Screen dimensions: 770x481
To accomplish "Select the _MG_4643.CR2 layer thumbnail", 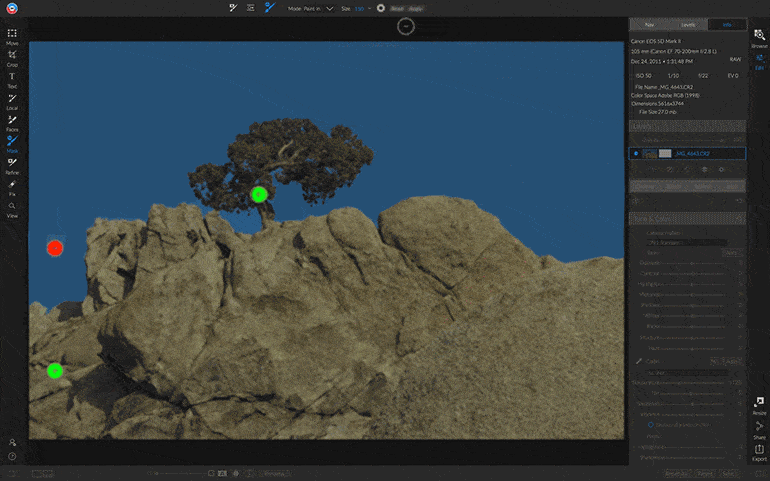I will point(650,153).
